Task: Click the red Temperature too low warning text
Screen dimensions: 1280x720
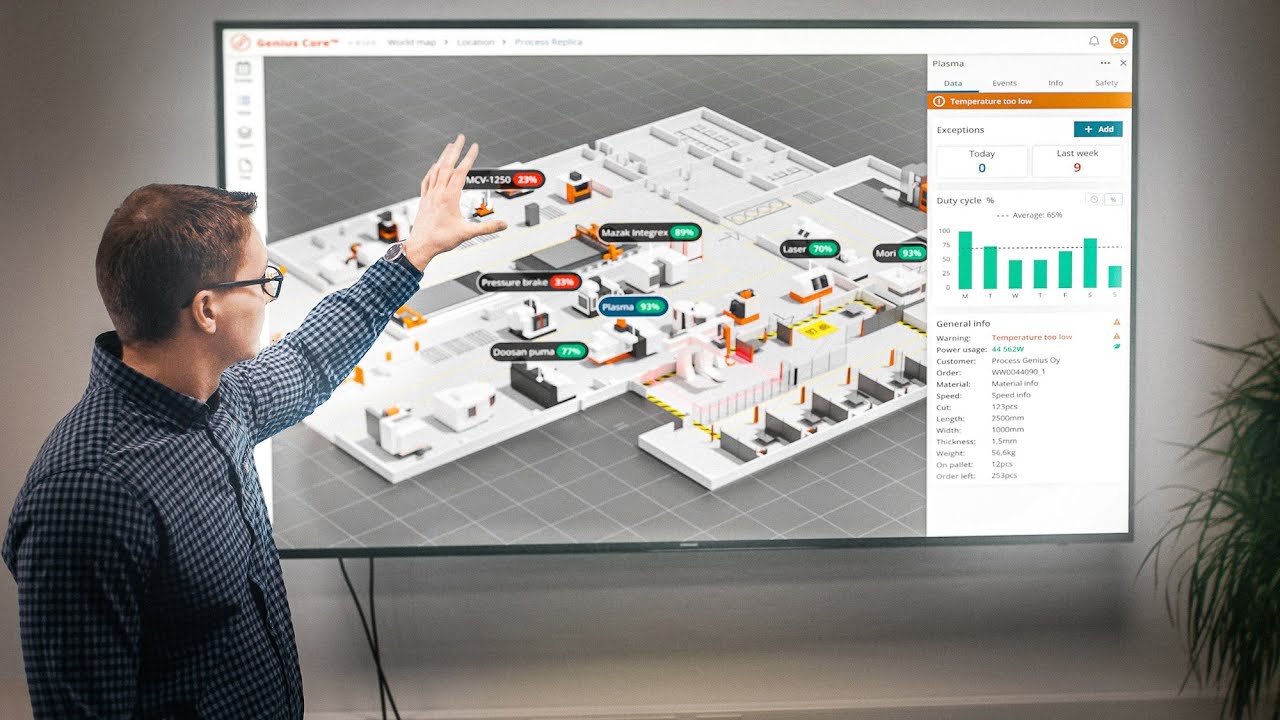Action: [1031, 337]
